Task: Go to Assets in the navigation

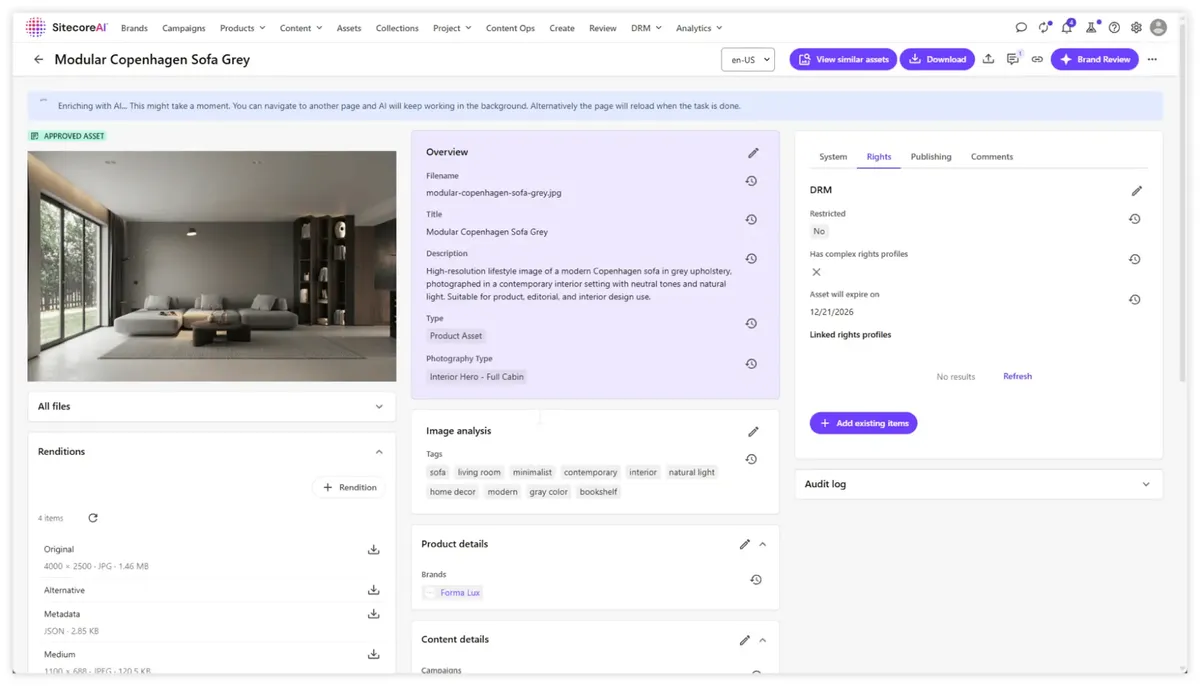Action: 349,28
